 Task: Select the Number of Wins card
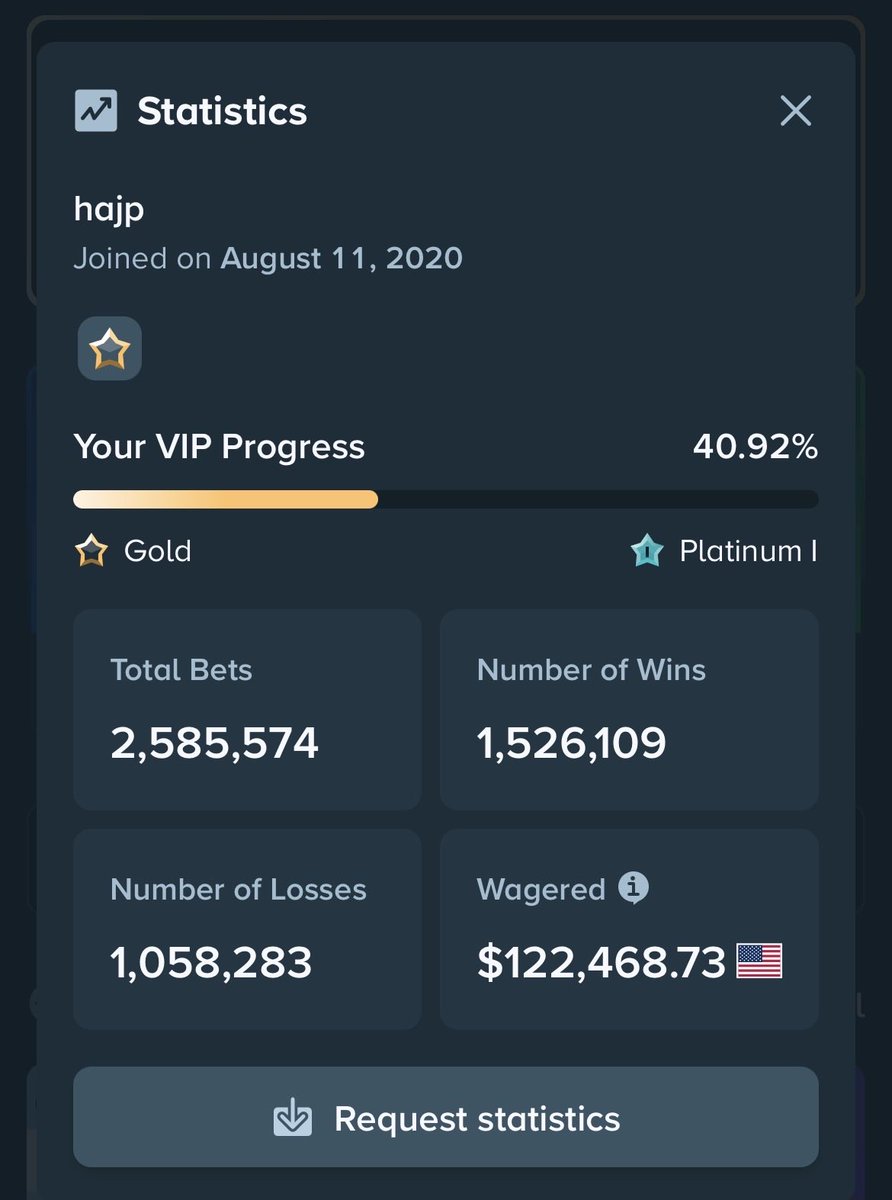point(629,710)
